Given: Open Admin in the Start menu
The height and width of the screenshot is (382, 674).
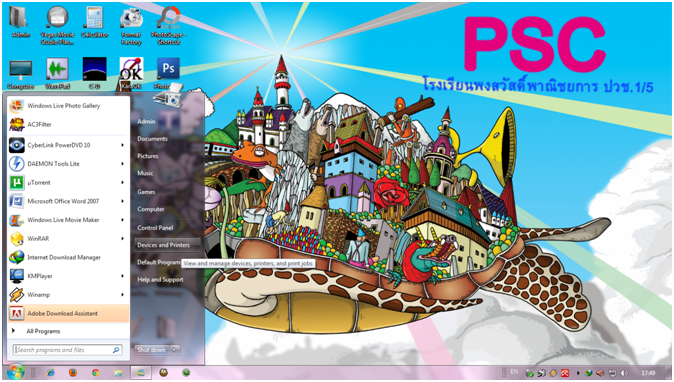Looking at the screenshot, I should coord(146,122).
